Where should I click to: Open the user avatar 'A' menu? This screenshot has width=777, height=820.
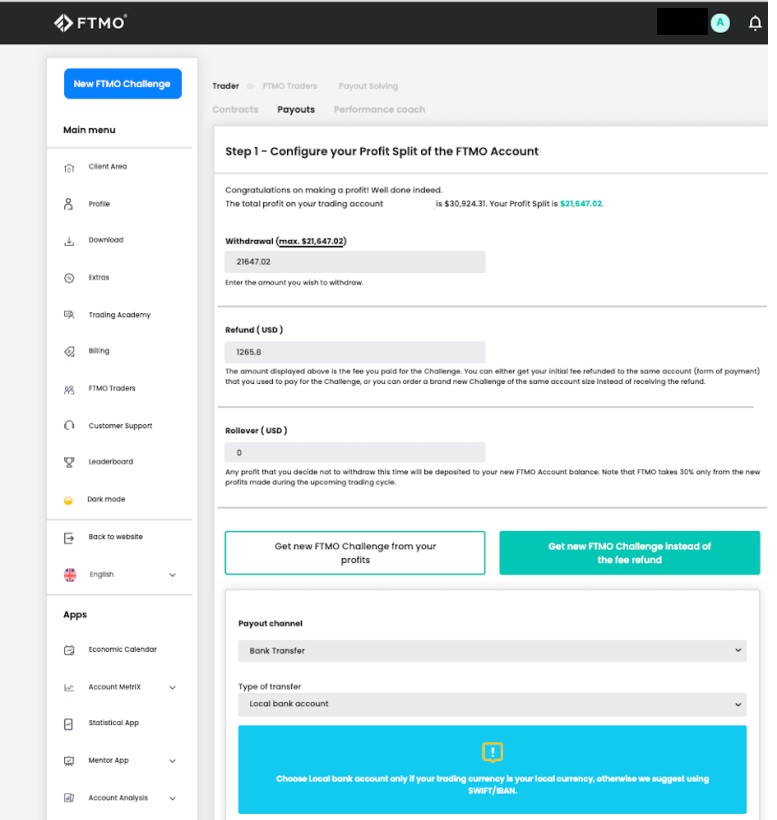click(720, 23)
